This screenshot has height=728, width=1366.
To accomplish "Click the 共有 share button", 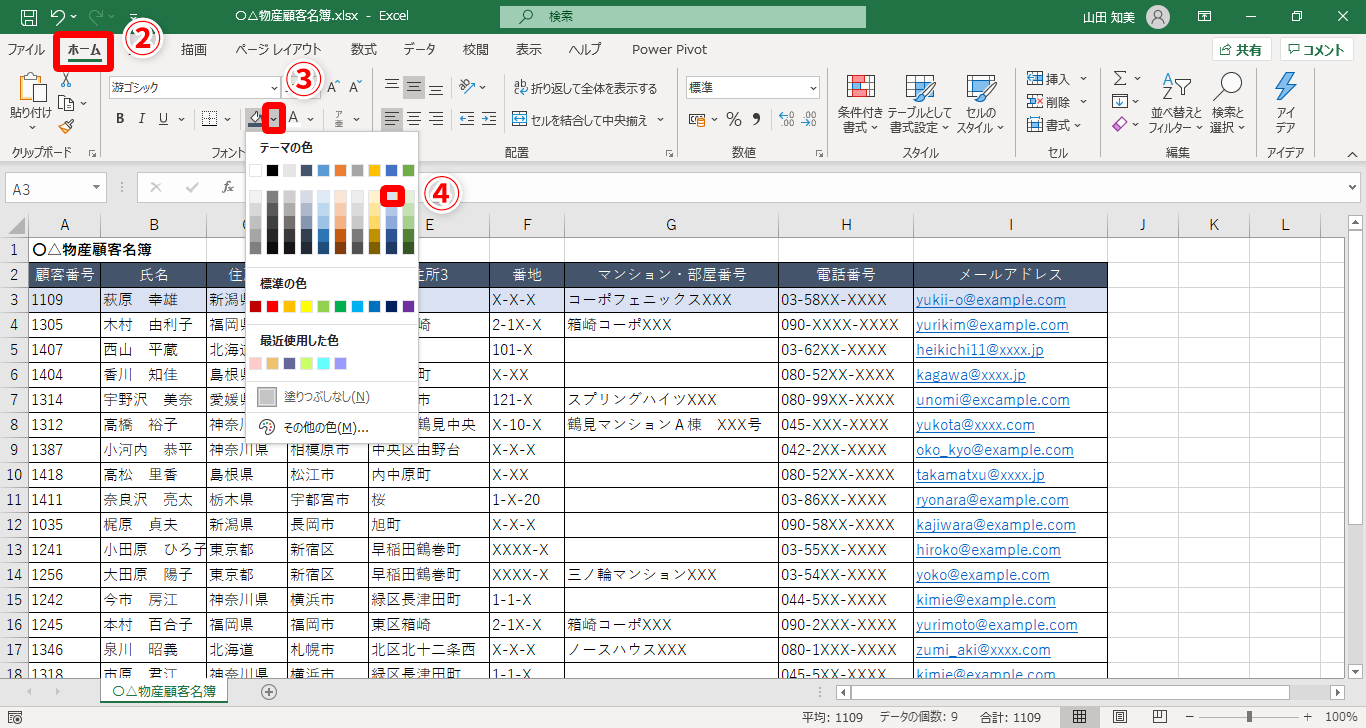I will 1242,50.
